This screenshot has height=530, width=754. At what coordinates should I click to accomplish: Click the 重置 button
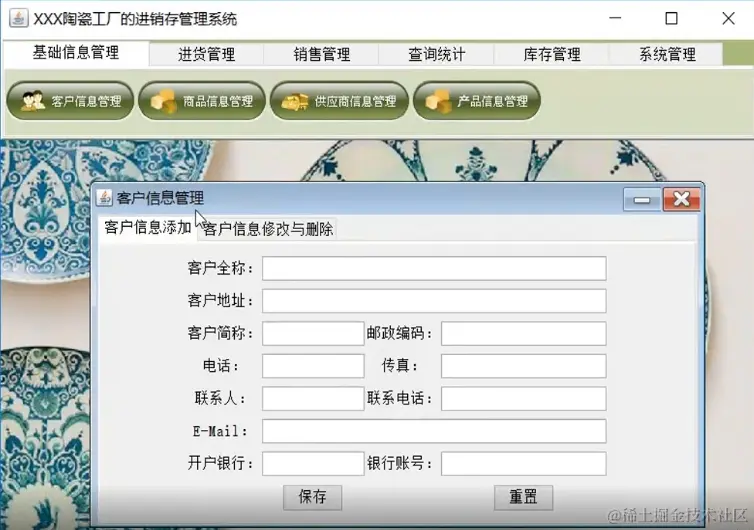pyautogui.click(x=523, y=497)
